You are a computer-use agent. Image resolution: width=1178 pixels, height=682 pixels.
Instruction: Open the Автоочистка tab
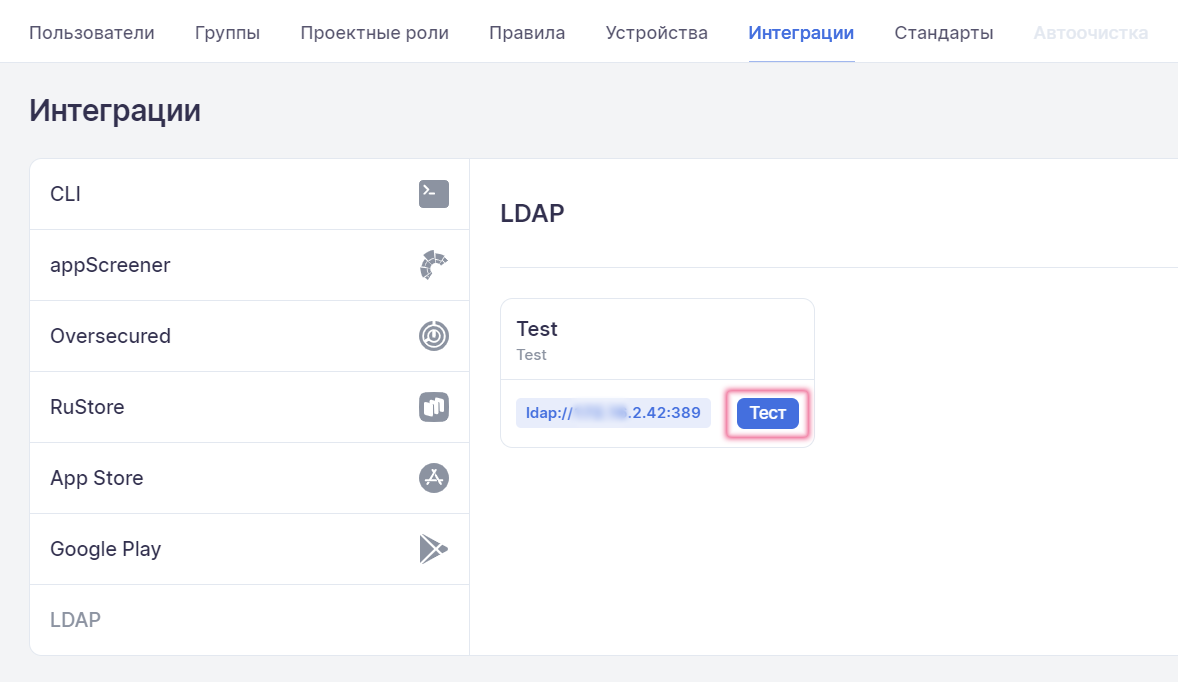pos(1090,33)
